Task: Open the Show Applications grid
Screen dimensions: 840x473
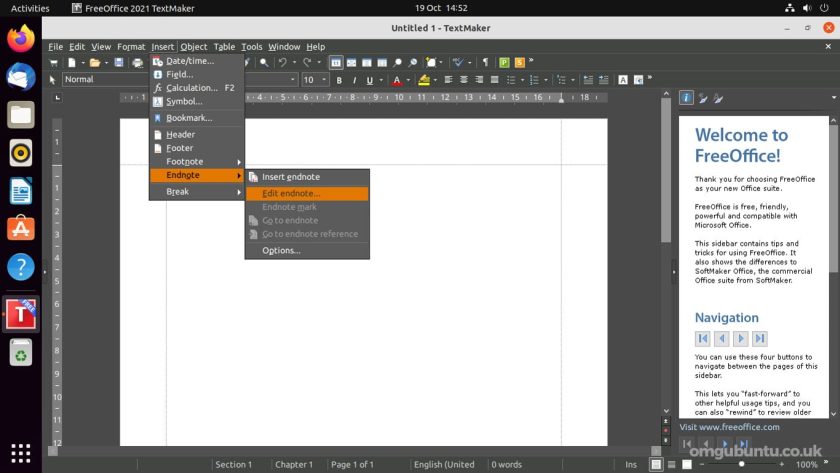Action: [20, 453]
